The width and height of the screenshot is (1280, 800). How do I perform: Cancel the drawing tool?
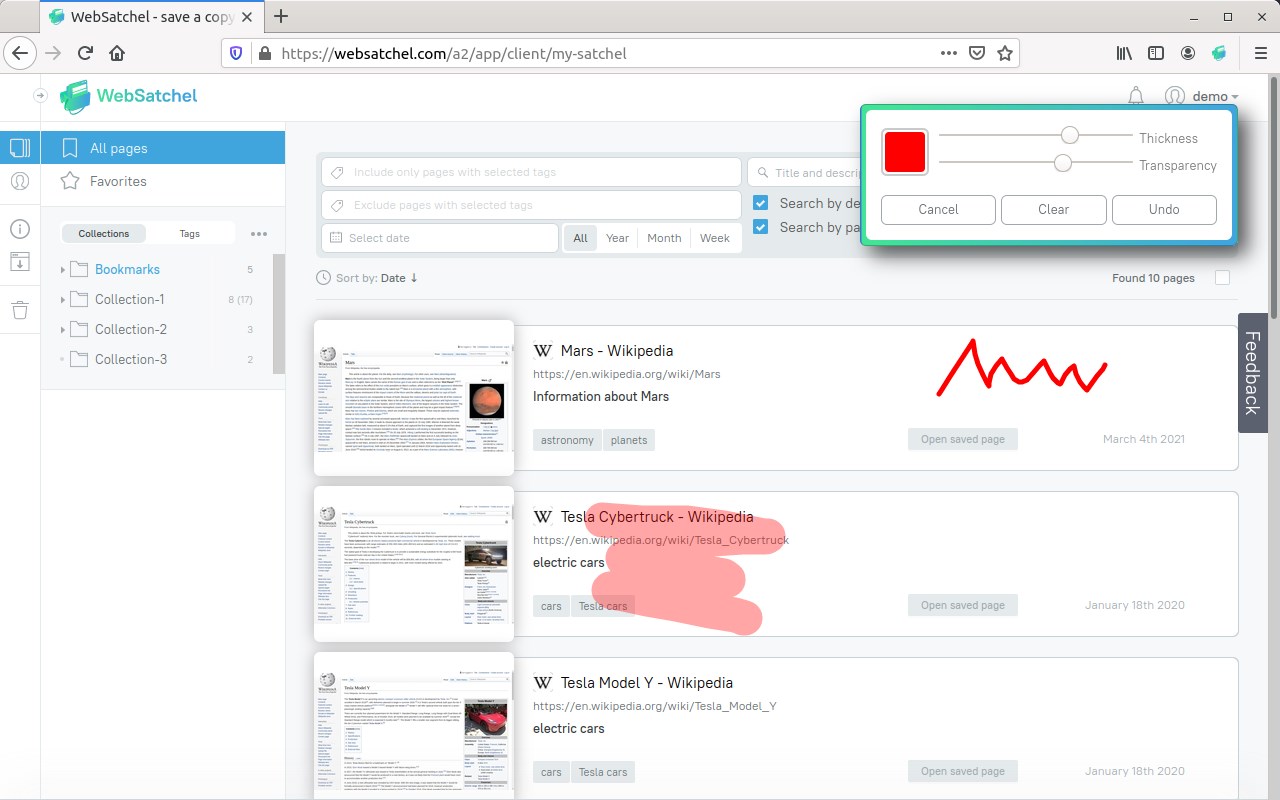click(938, 209)
